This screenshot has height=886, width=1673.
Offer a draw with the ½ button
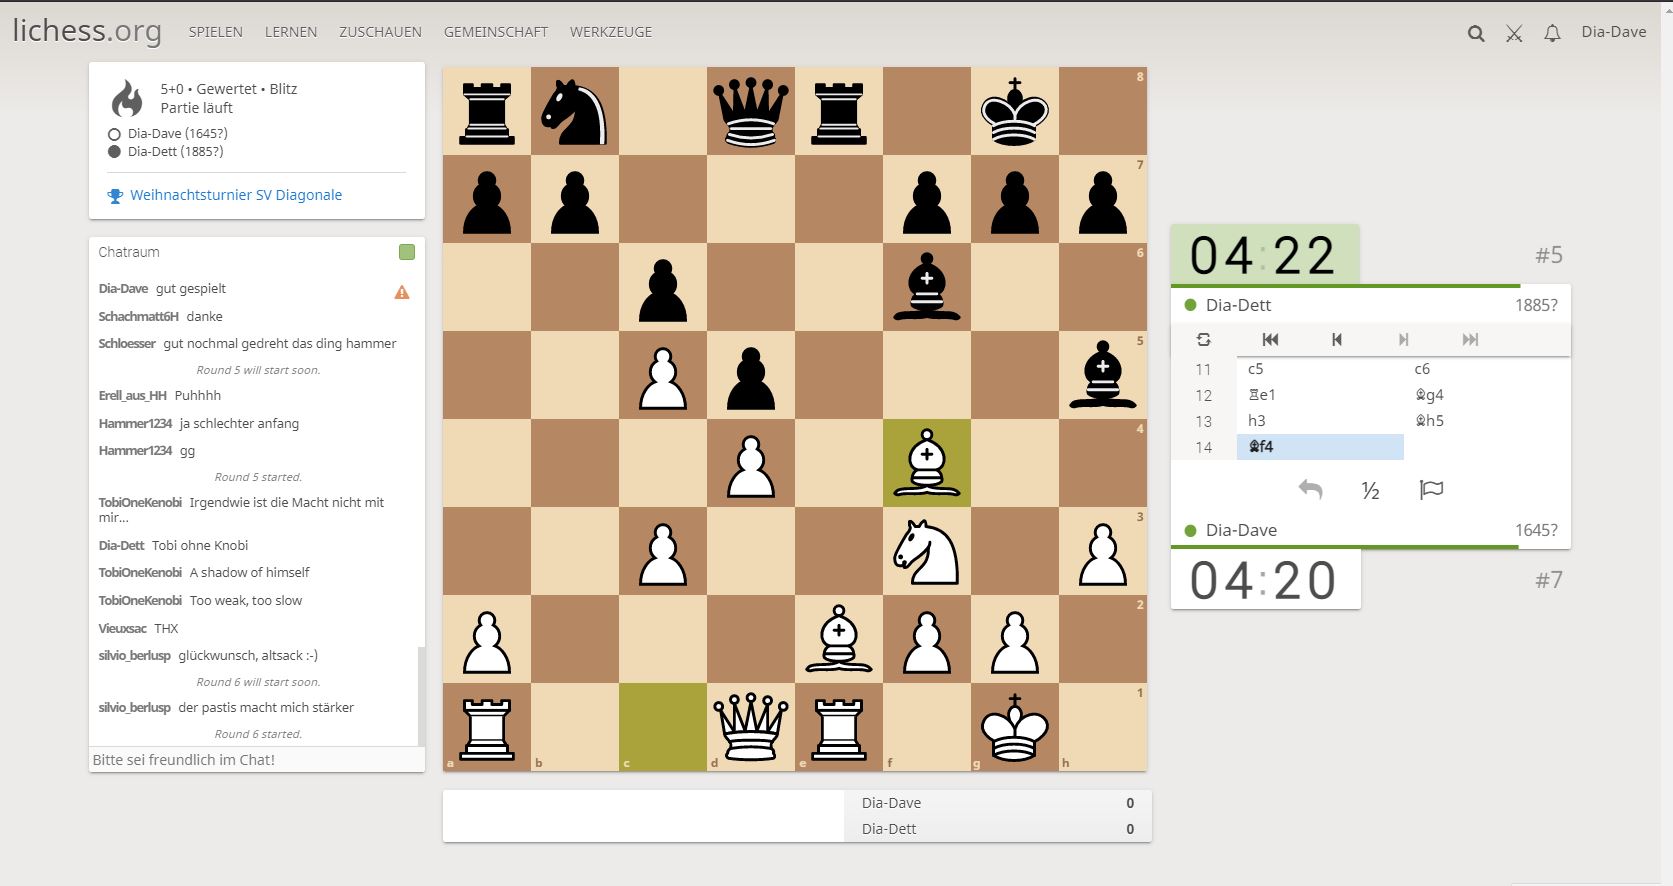(1370, 490)
